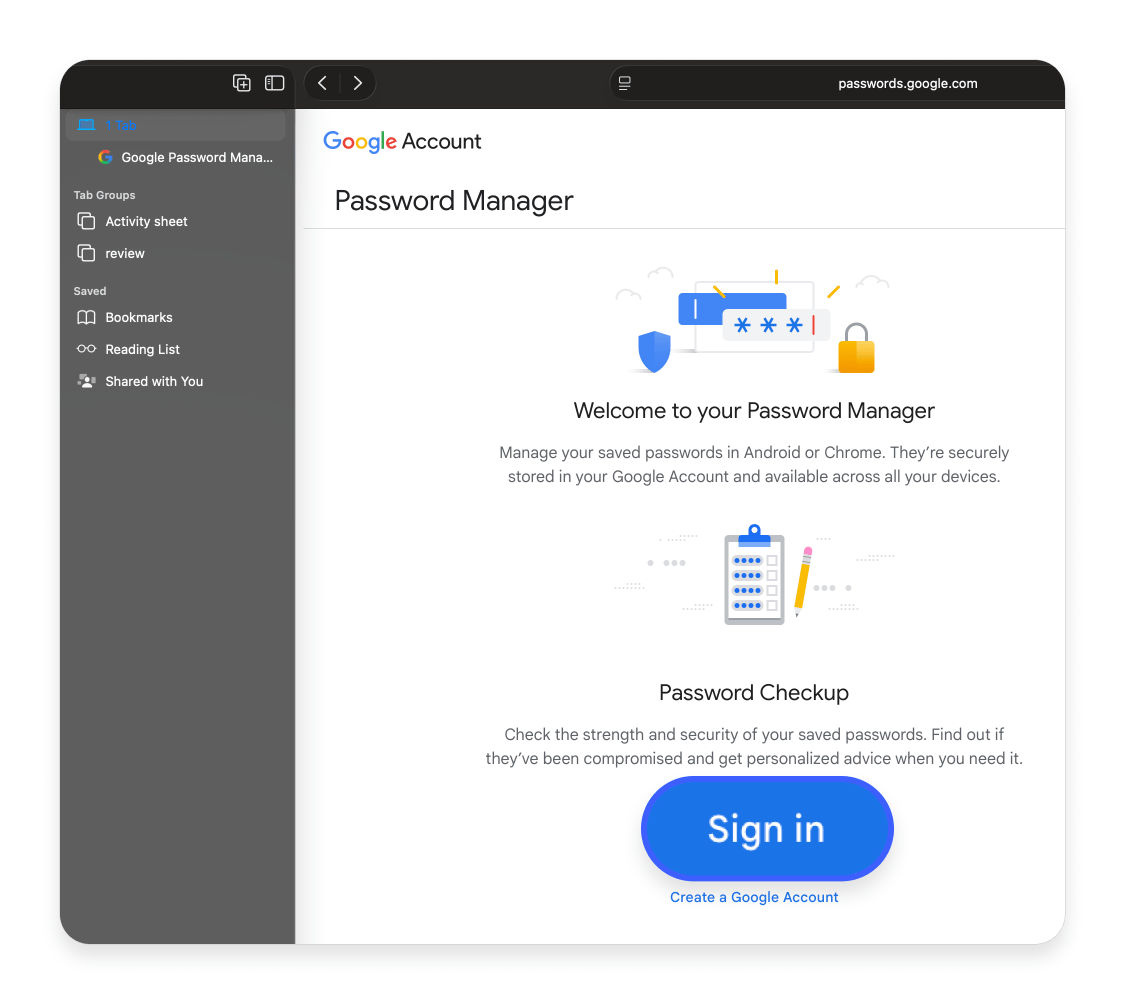Open the Create a Google Account link

(753, 897)
